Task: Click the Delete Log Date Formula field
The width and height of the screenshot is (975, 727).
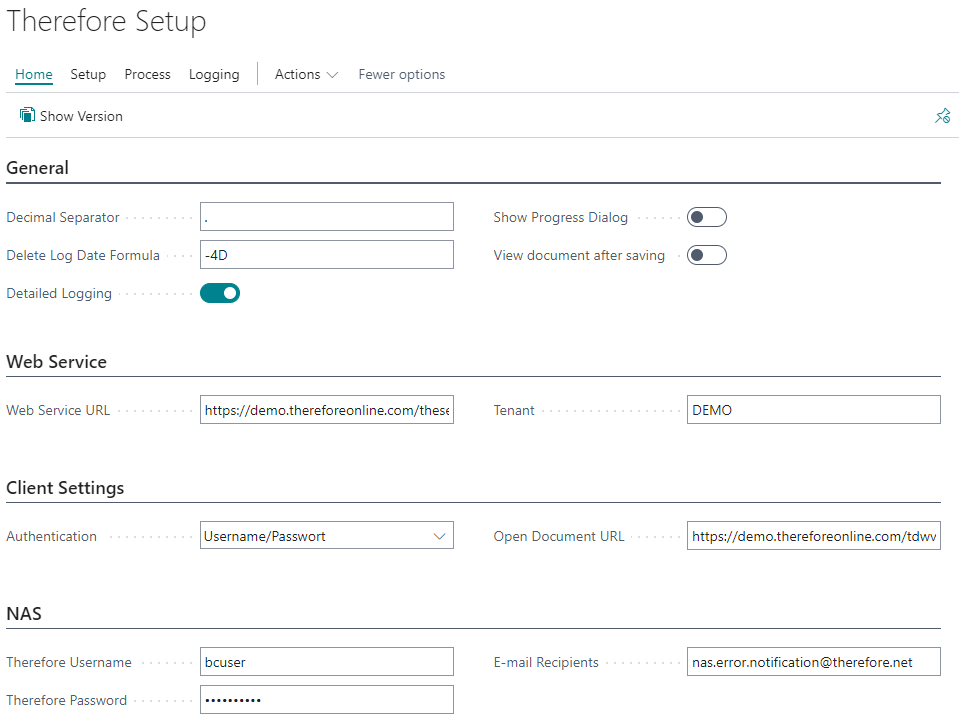Action: tap(326, 254)
